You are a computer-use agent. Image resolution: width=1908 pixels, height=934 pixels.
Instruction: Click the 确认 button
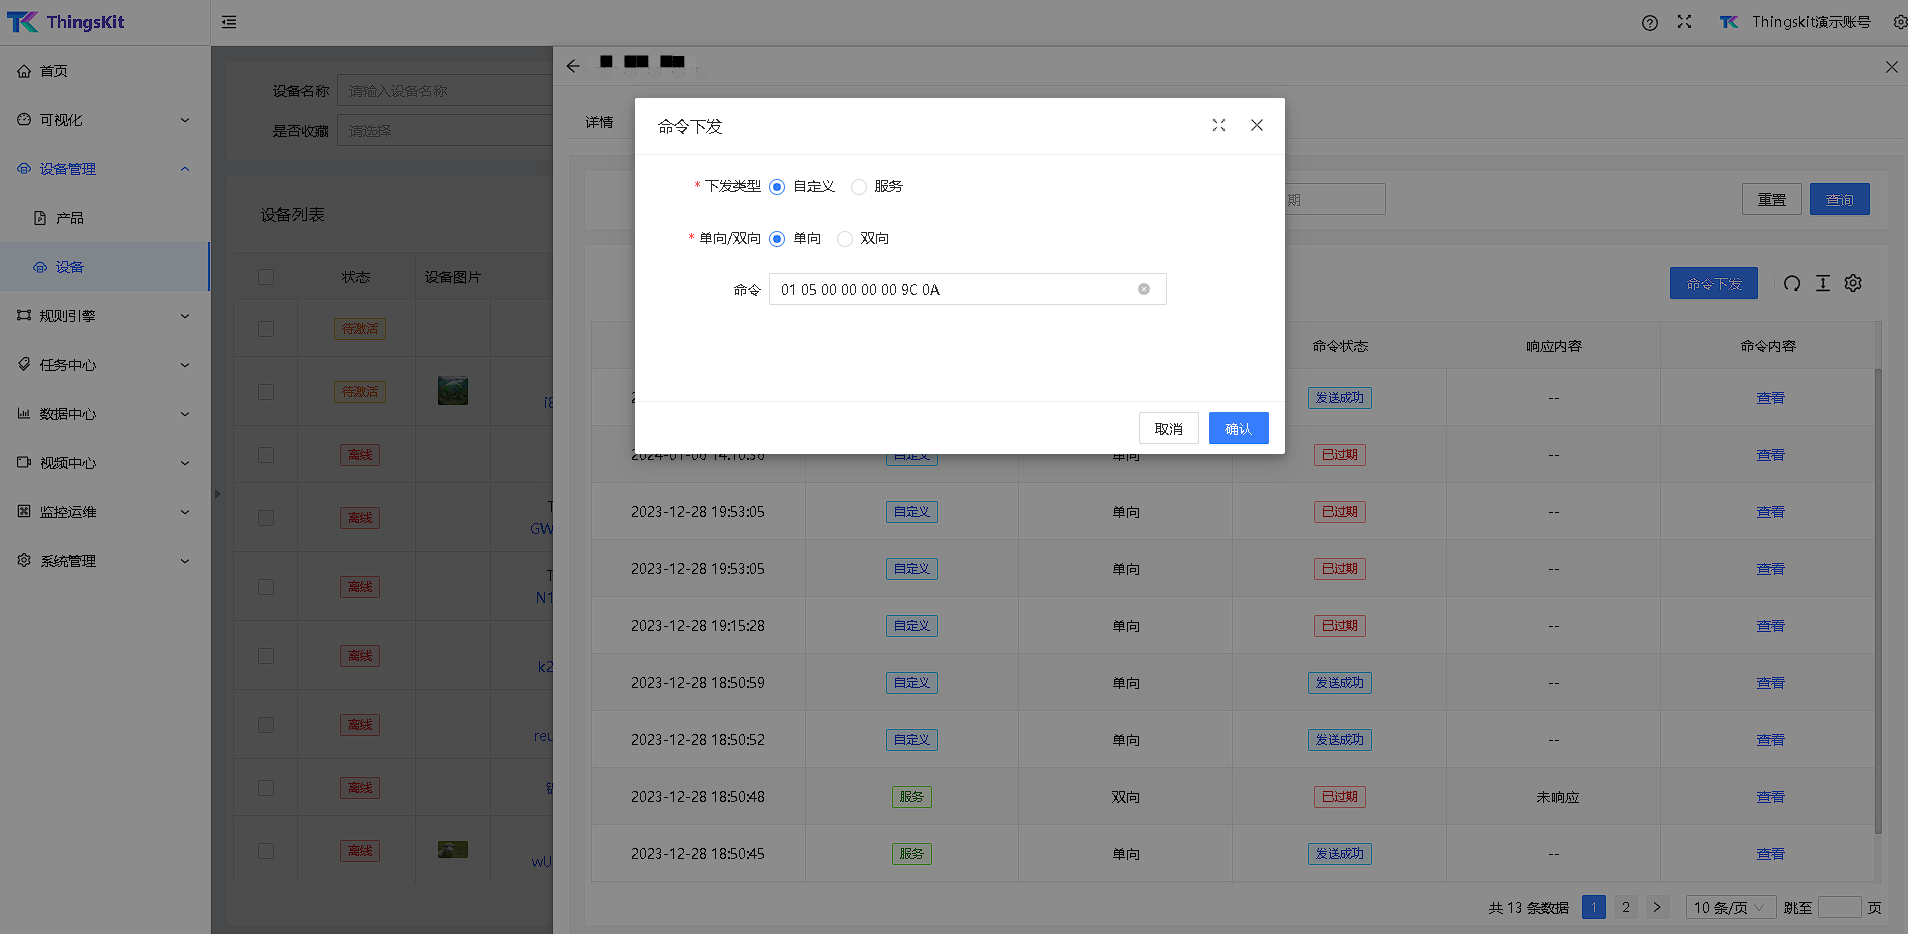coord(1238,428)
